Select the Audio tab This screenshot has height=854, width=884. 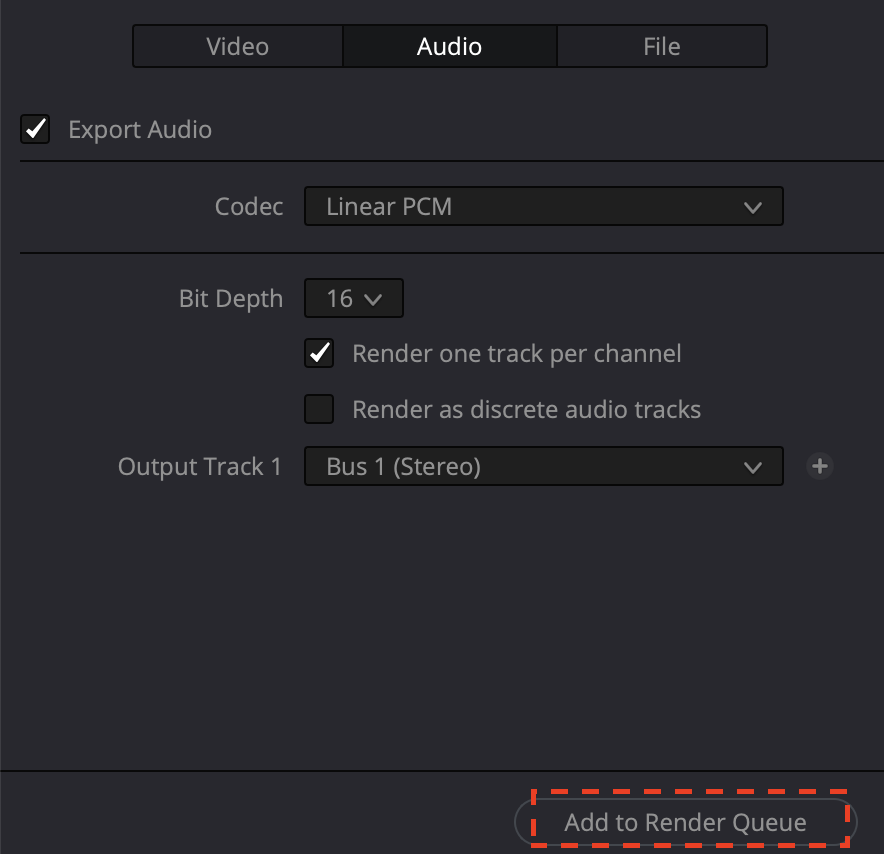pyautogui.click(x=449, y=46)
